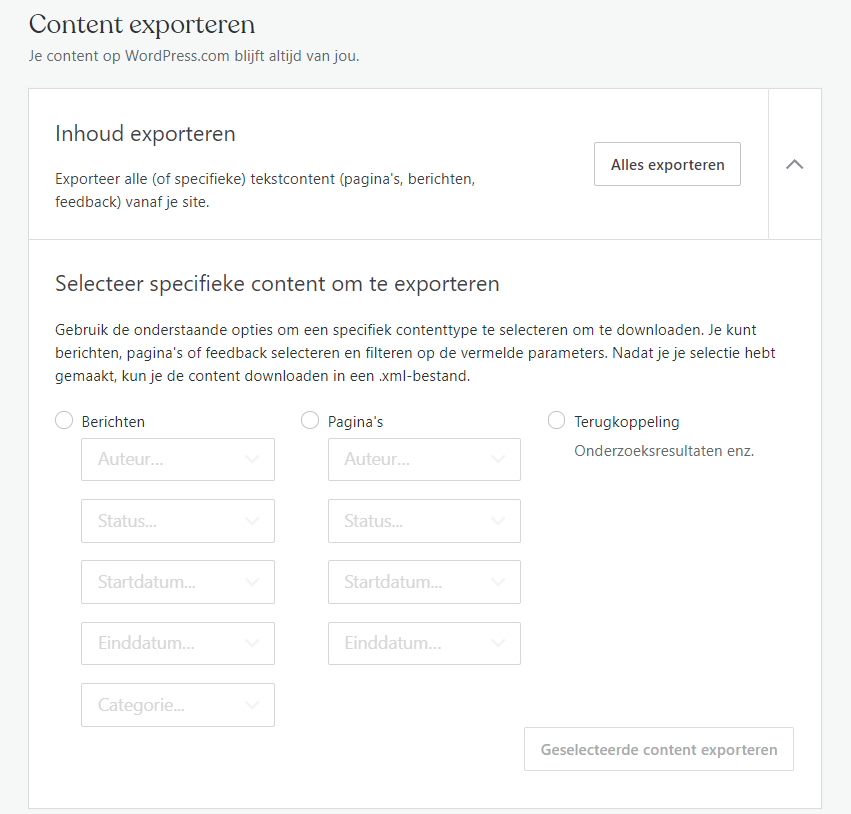Click the Categorie dropdown chevron arrow
Viewport: 851px width, 814px height.
click(251, 705)
